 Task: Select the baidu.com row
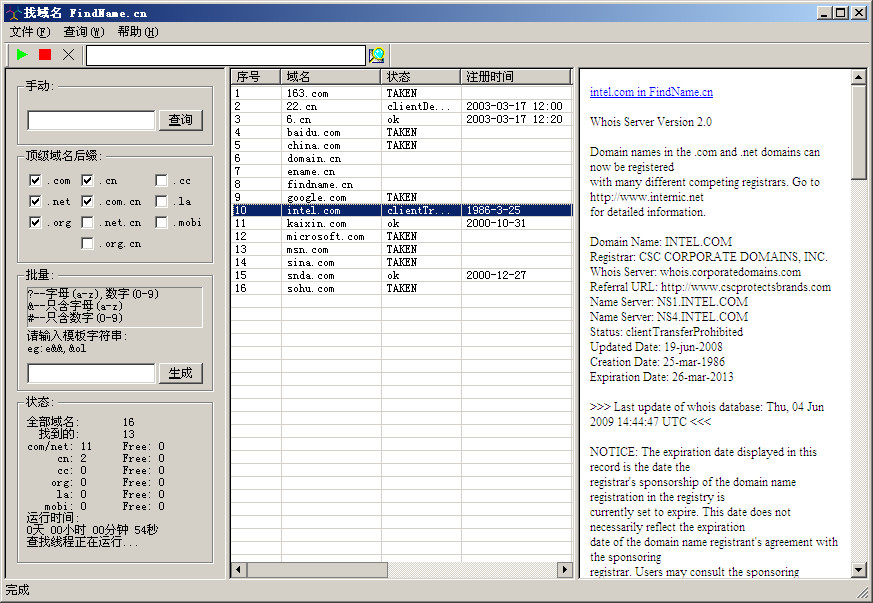point(401,132)
